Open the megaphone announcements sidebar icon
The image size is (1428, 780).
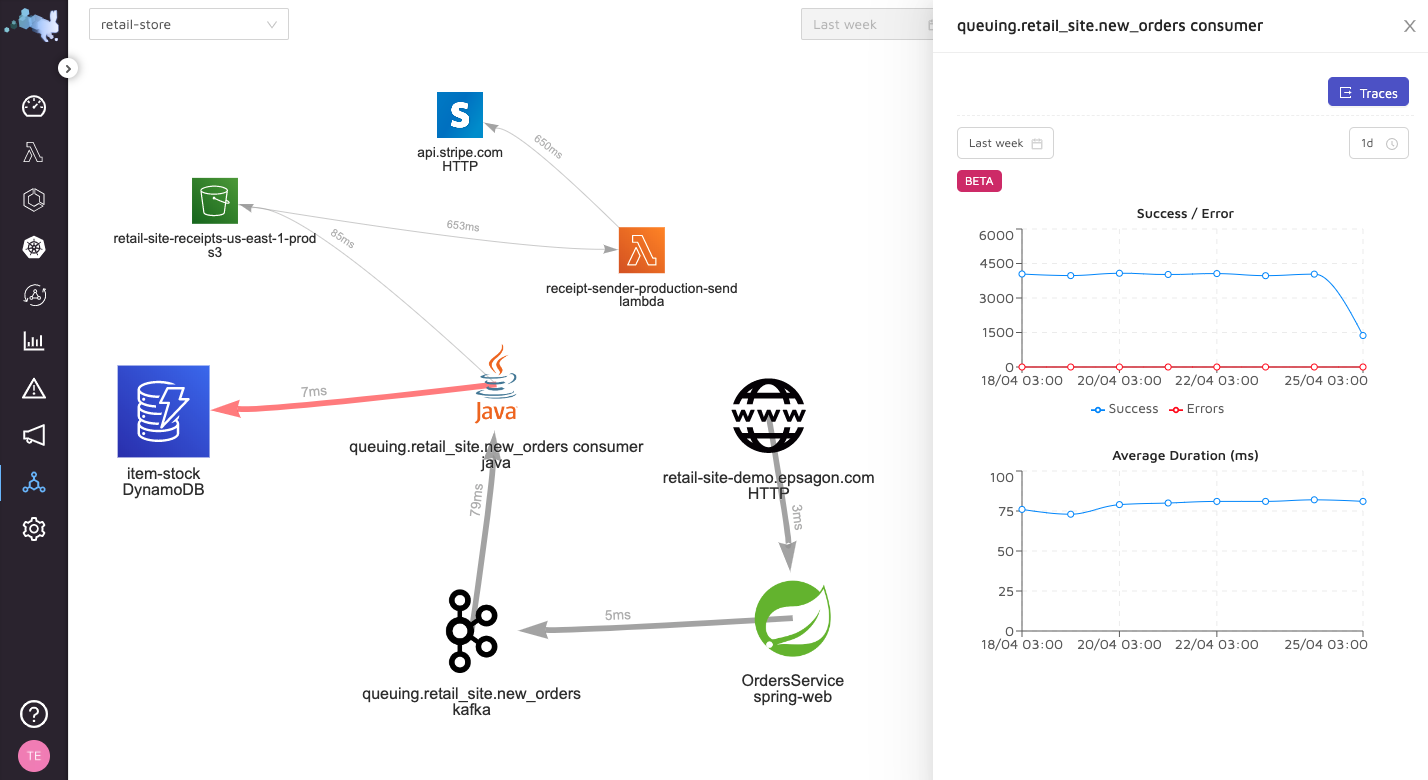point(34,435)
